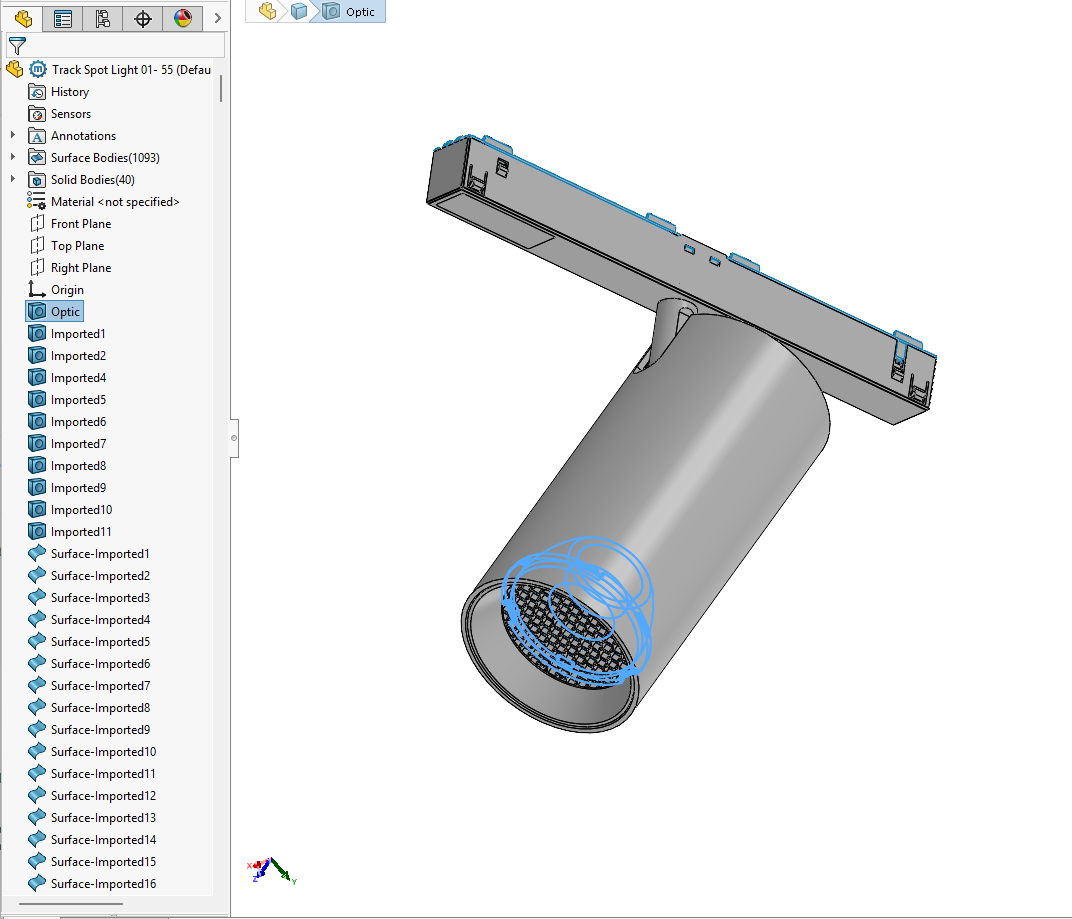Expand the Surface Bodies(1093) folder
Screen dimensions: 1072x919
(x=12, y=157)
